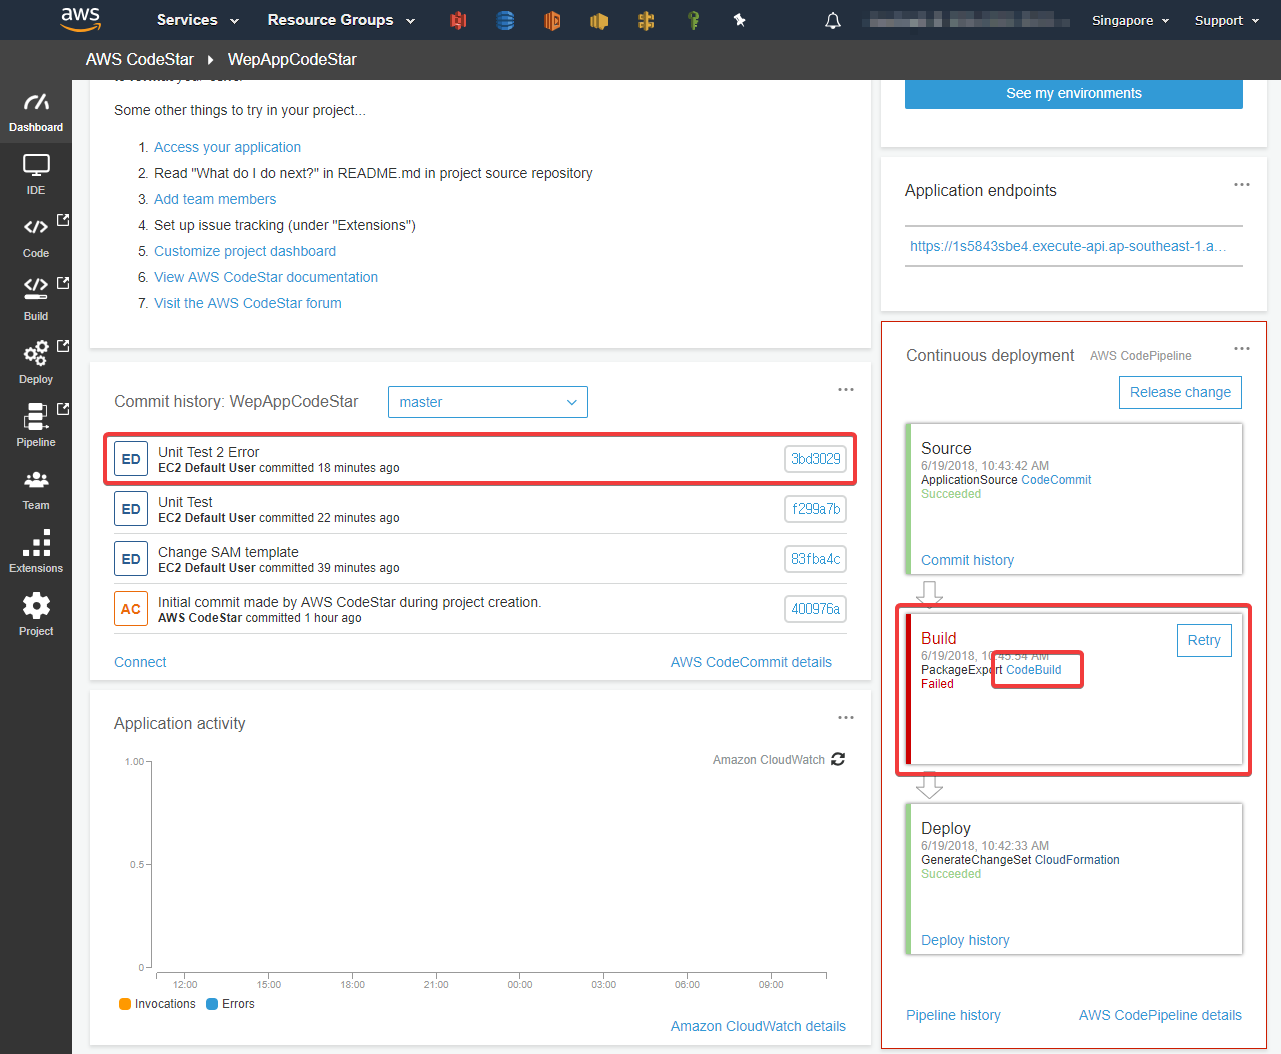Click the Errors legend entry
This screenshot has width=1281, height=1054.
(x=230, y=1004)
